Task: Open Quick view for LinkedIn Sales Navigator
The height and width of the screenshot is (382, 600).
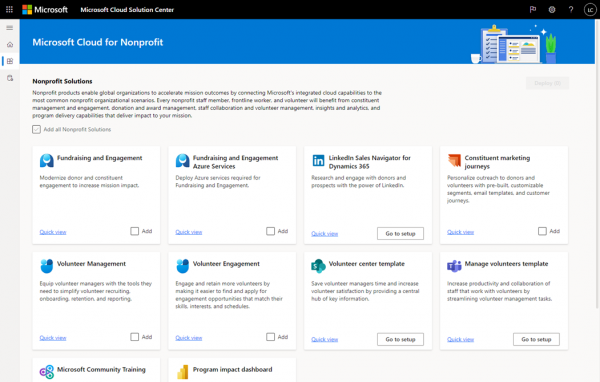Action: tap(324, 233)
